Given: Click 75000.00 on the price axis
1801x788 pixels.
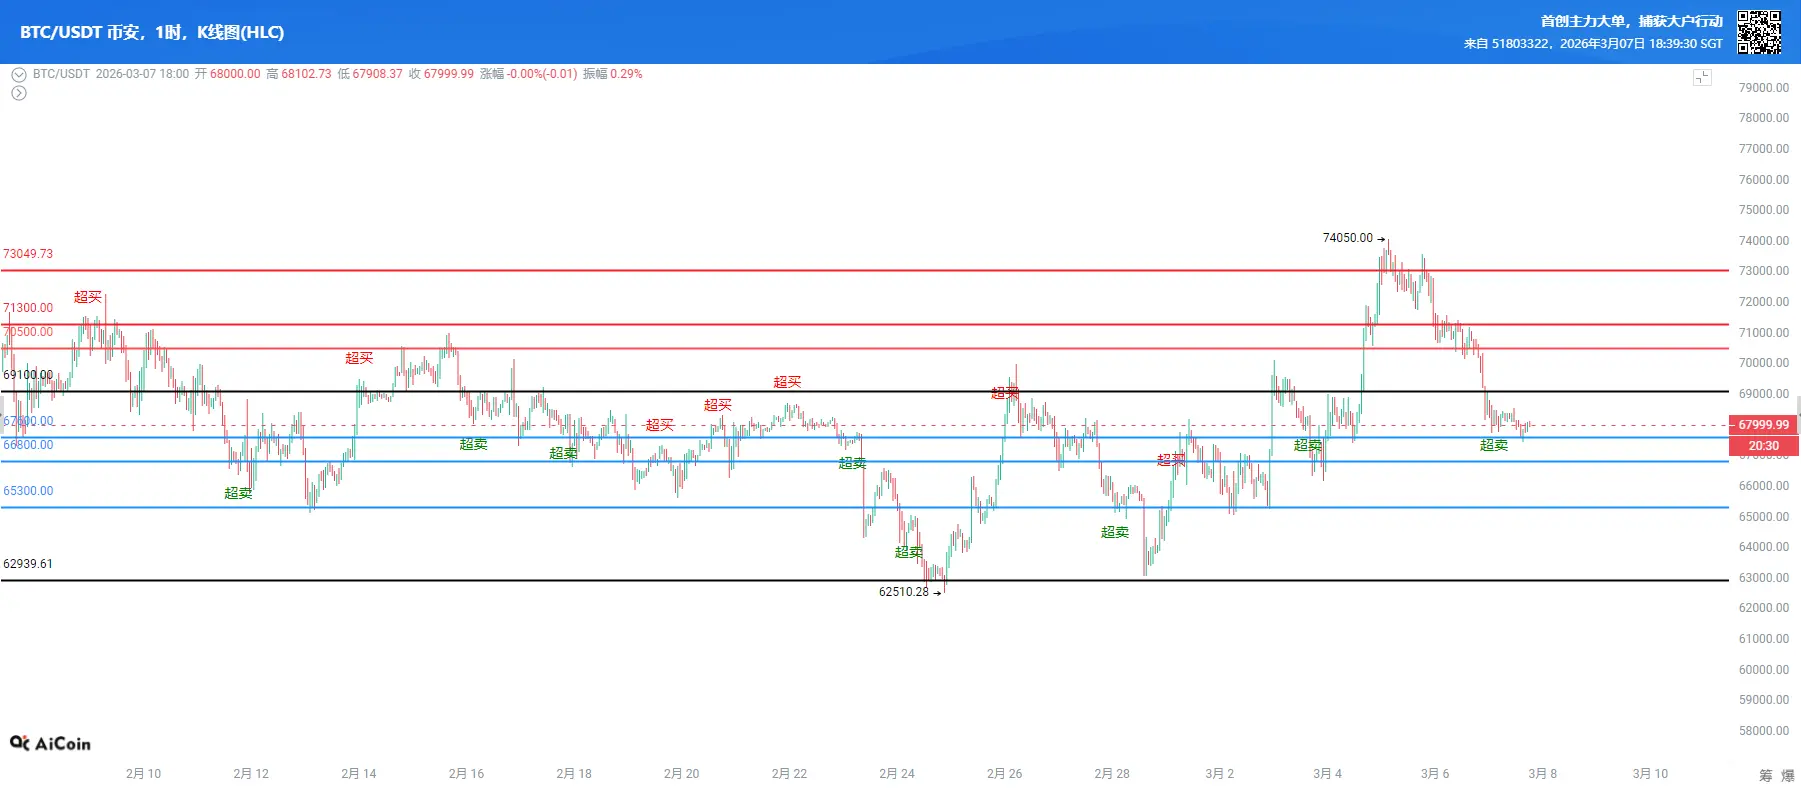Looking at the screenshot, I should click(x=1764, y=210).
